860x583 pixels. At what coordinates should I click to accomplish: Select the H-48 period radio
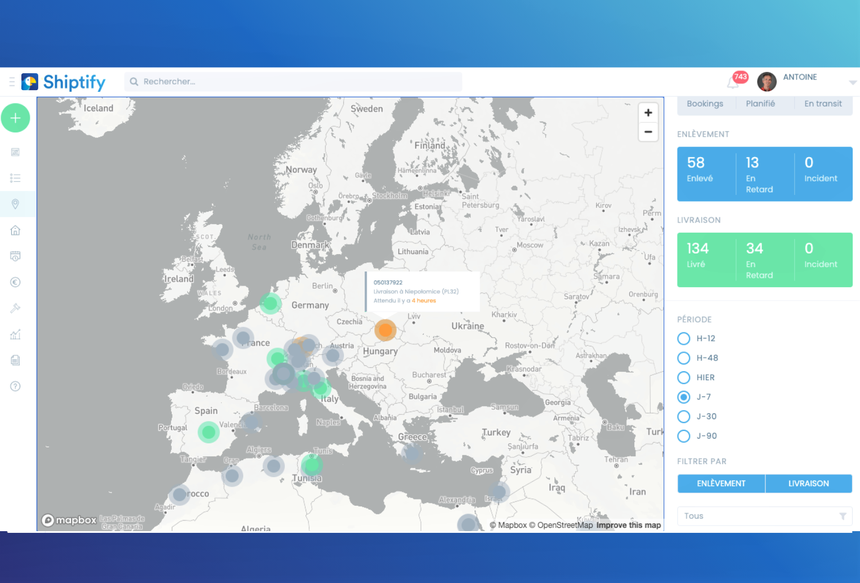tap(683, 358)
